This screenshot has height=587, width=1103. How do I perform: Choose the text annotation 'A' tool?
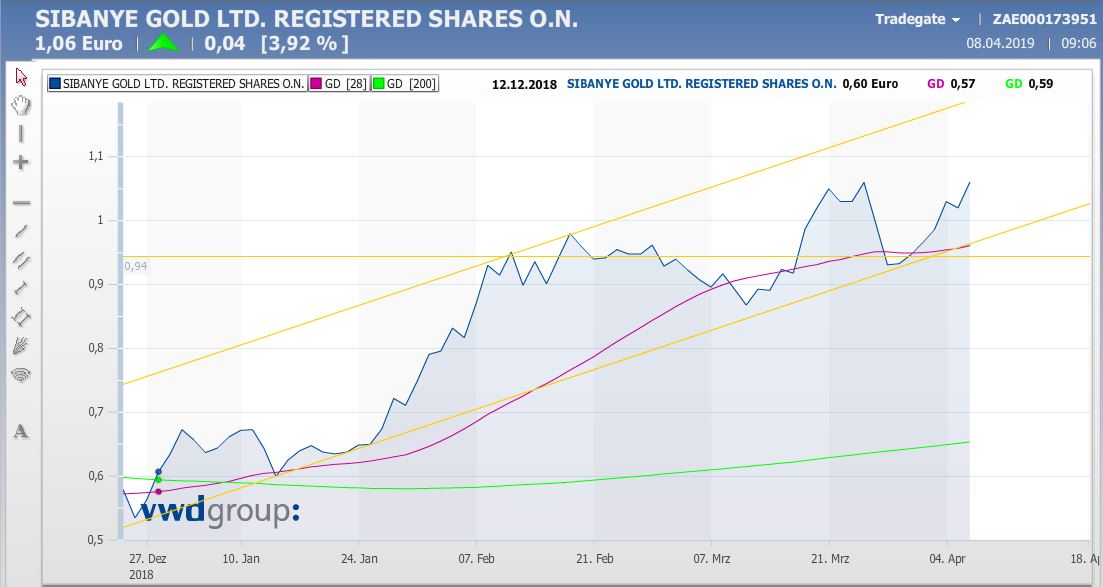21,432
